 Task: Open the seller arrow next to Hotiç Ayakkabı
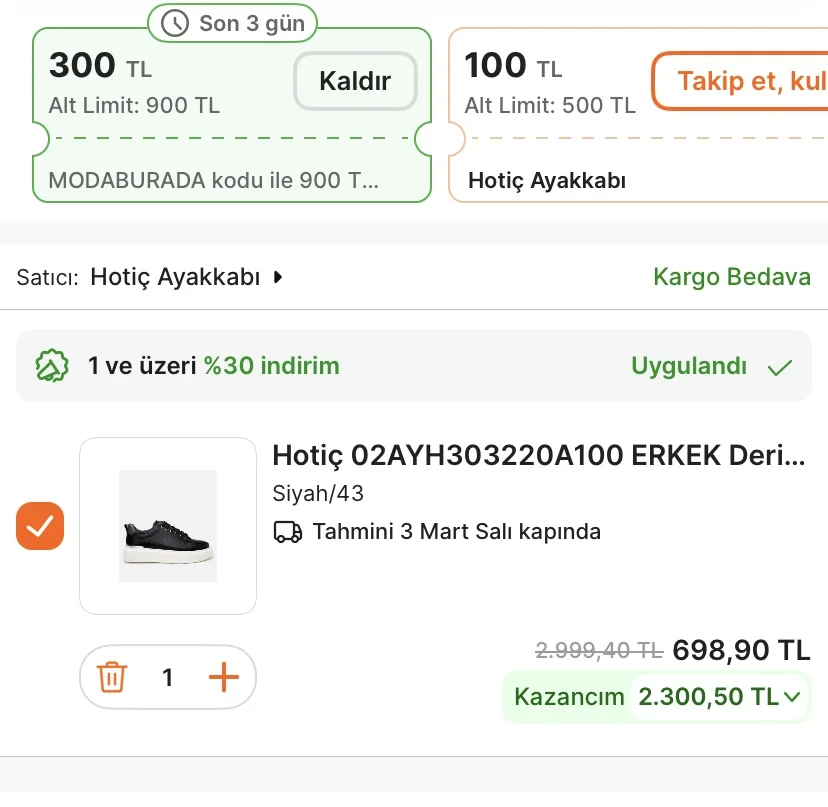pos(279,277)
